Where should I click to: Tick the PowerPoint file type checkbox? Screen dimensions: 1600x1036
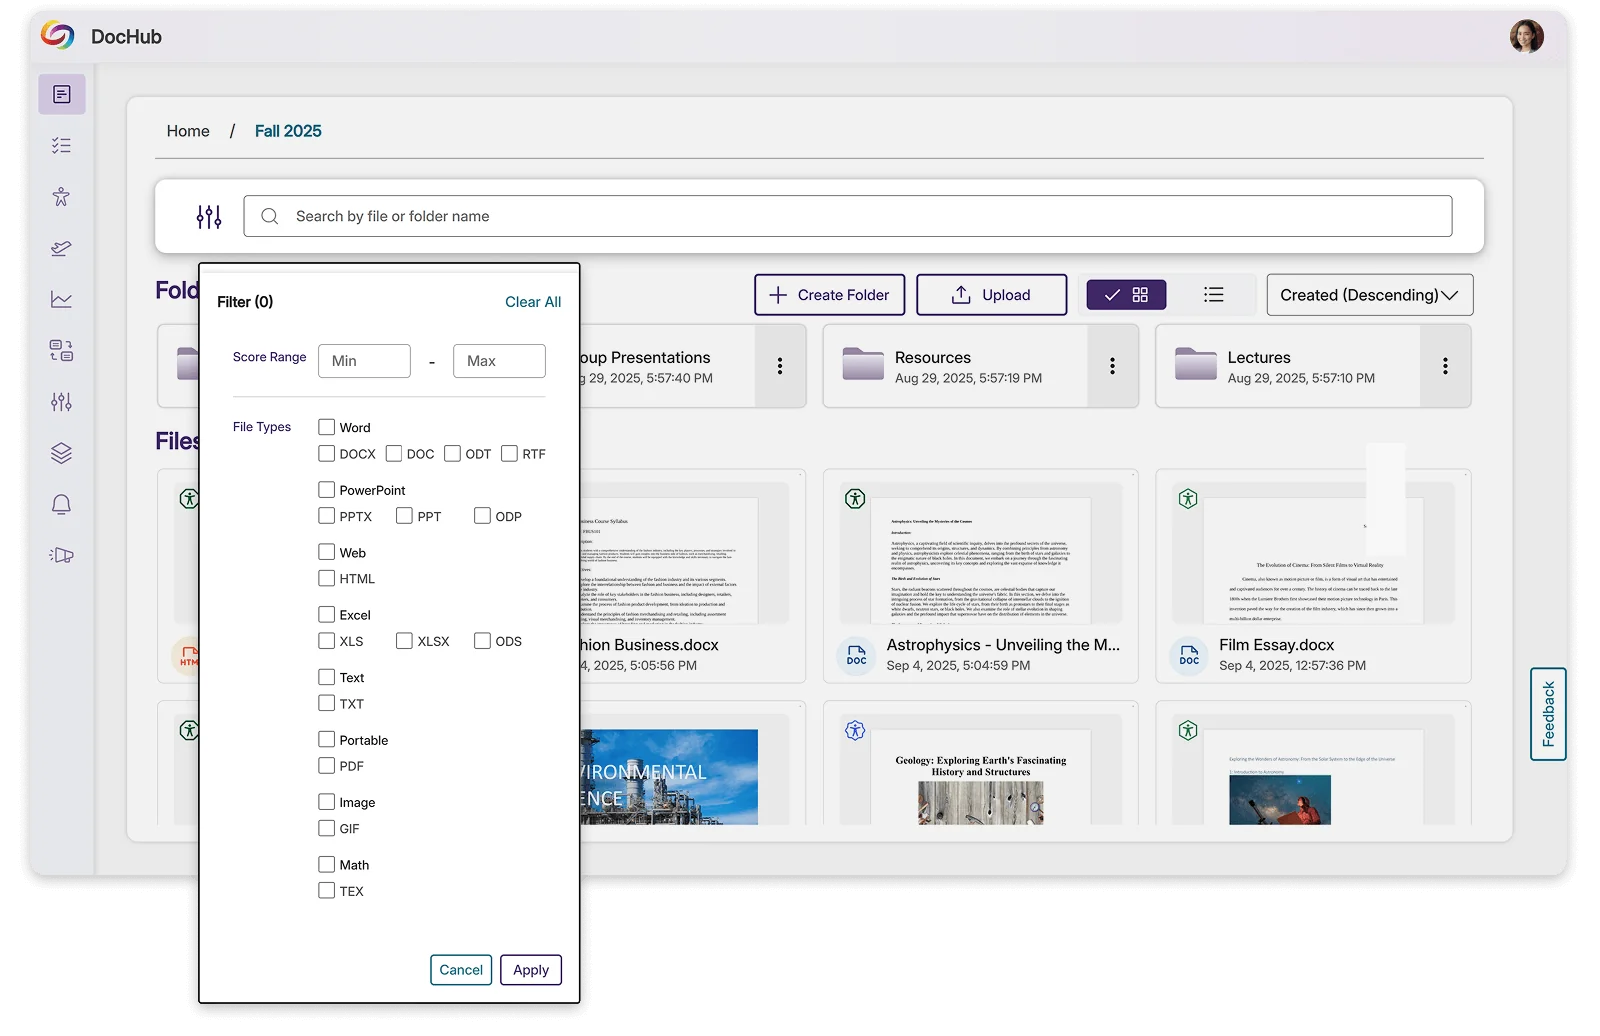tap(327, 490)
